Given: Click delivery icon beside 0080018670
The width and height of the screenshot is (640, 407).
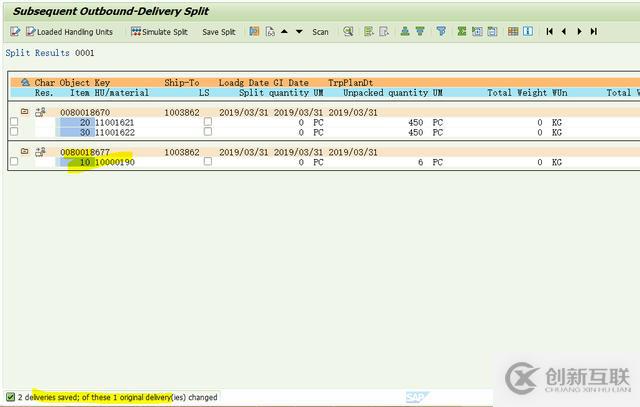Looking at the screenshot, I should coord(40,112).
